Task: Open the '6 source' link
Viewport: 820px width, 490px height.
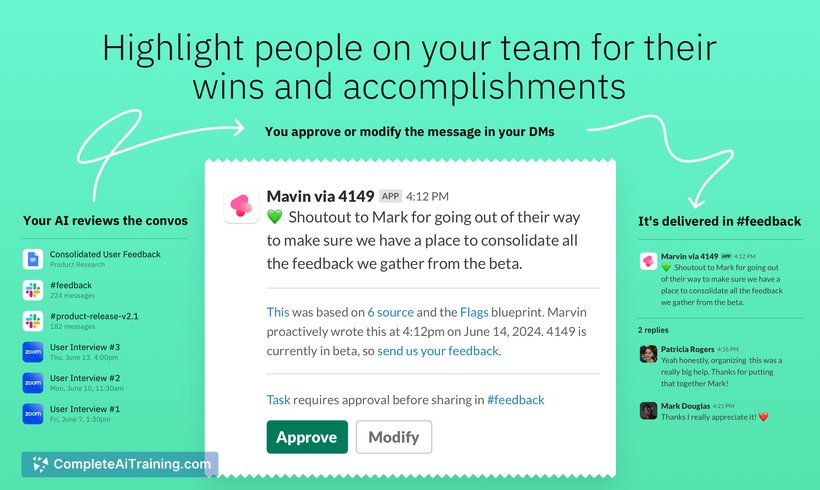Action: tap(390, 312)
